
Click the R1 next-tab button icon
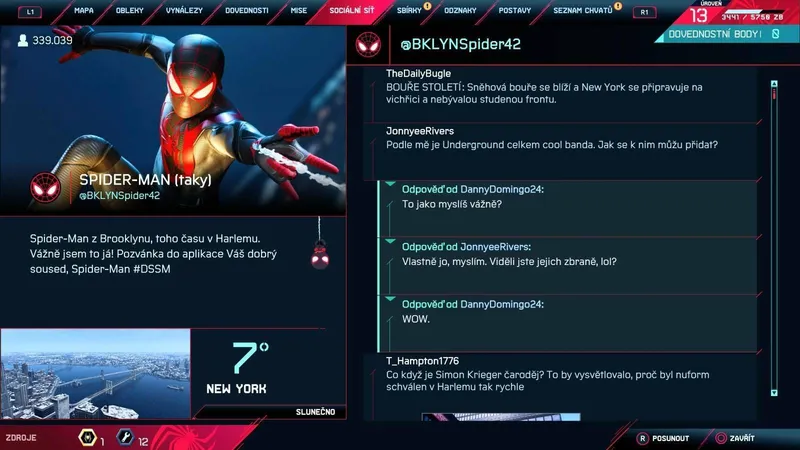point(644,12)
